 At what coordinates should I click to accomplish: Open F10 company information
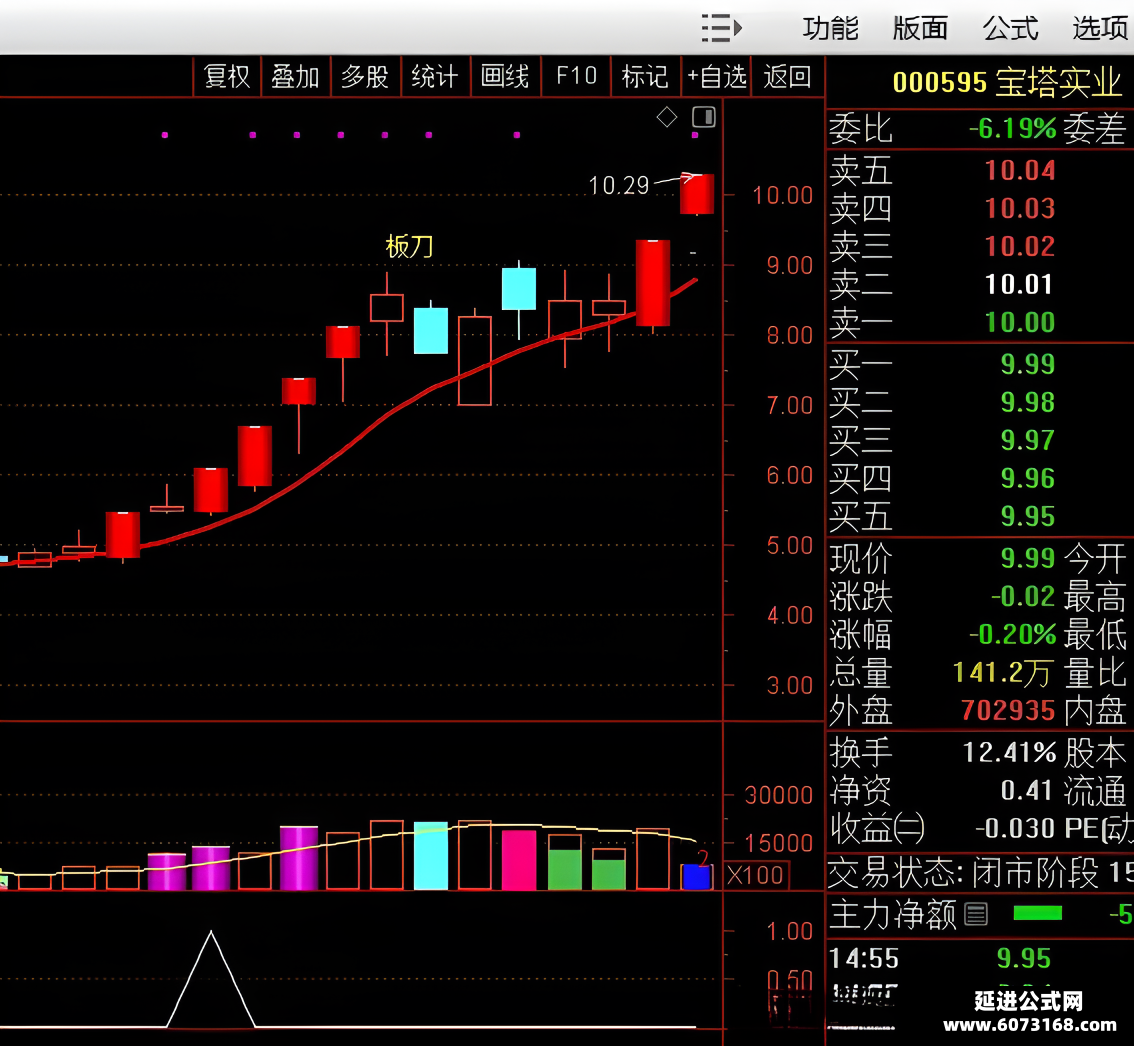(576, 76)
